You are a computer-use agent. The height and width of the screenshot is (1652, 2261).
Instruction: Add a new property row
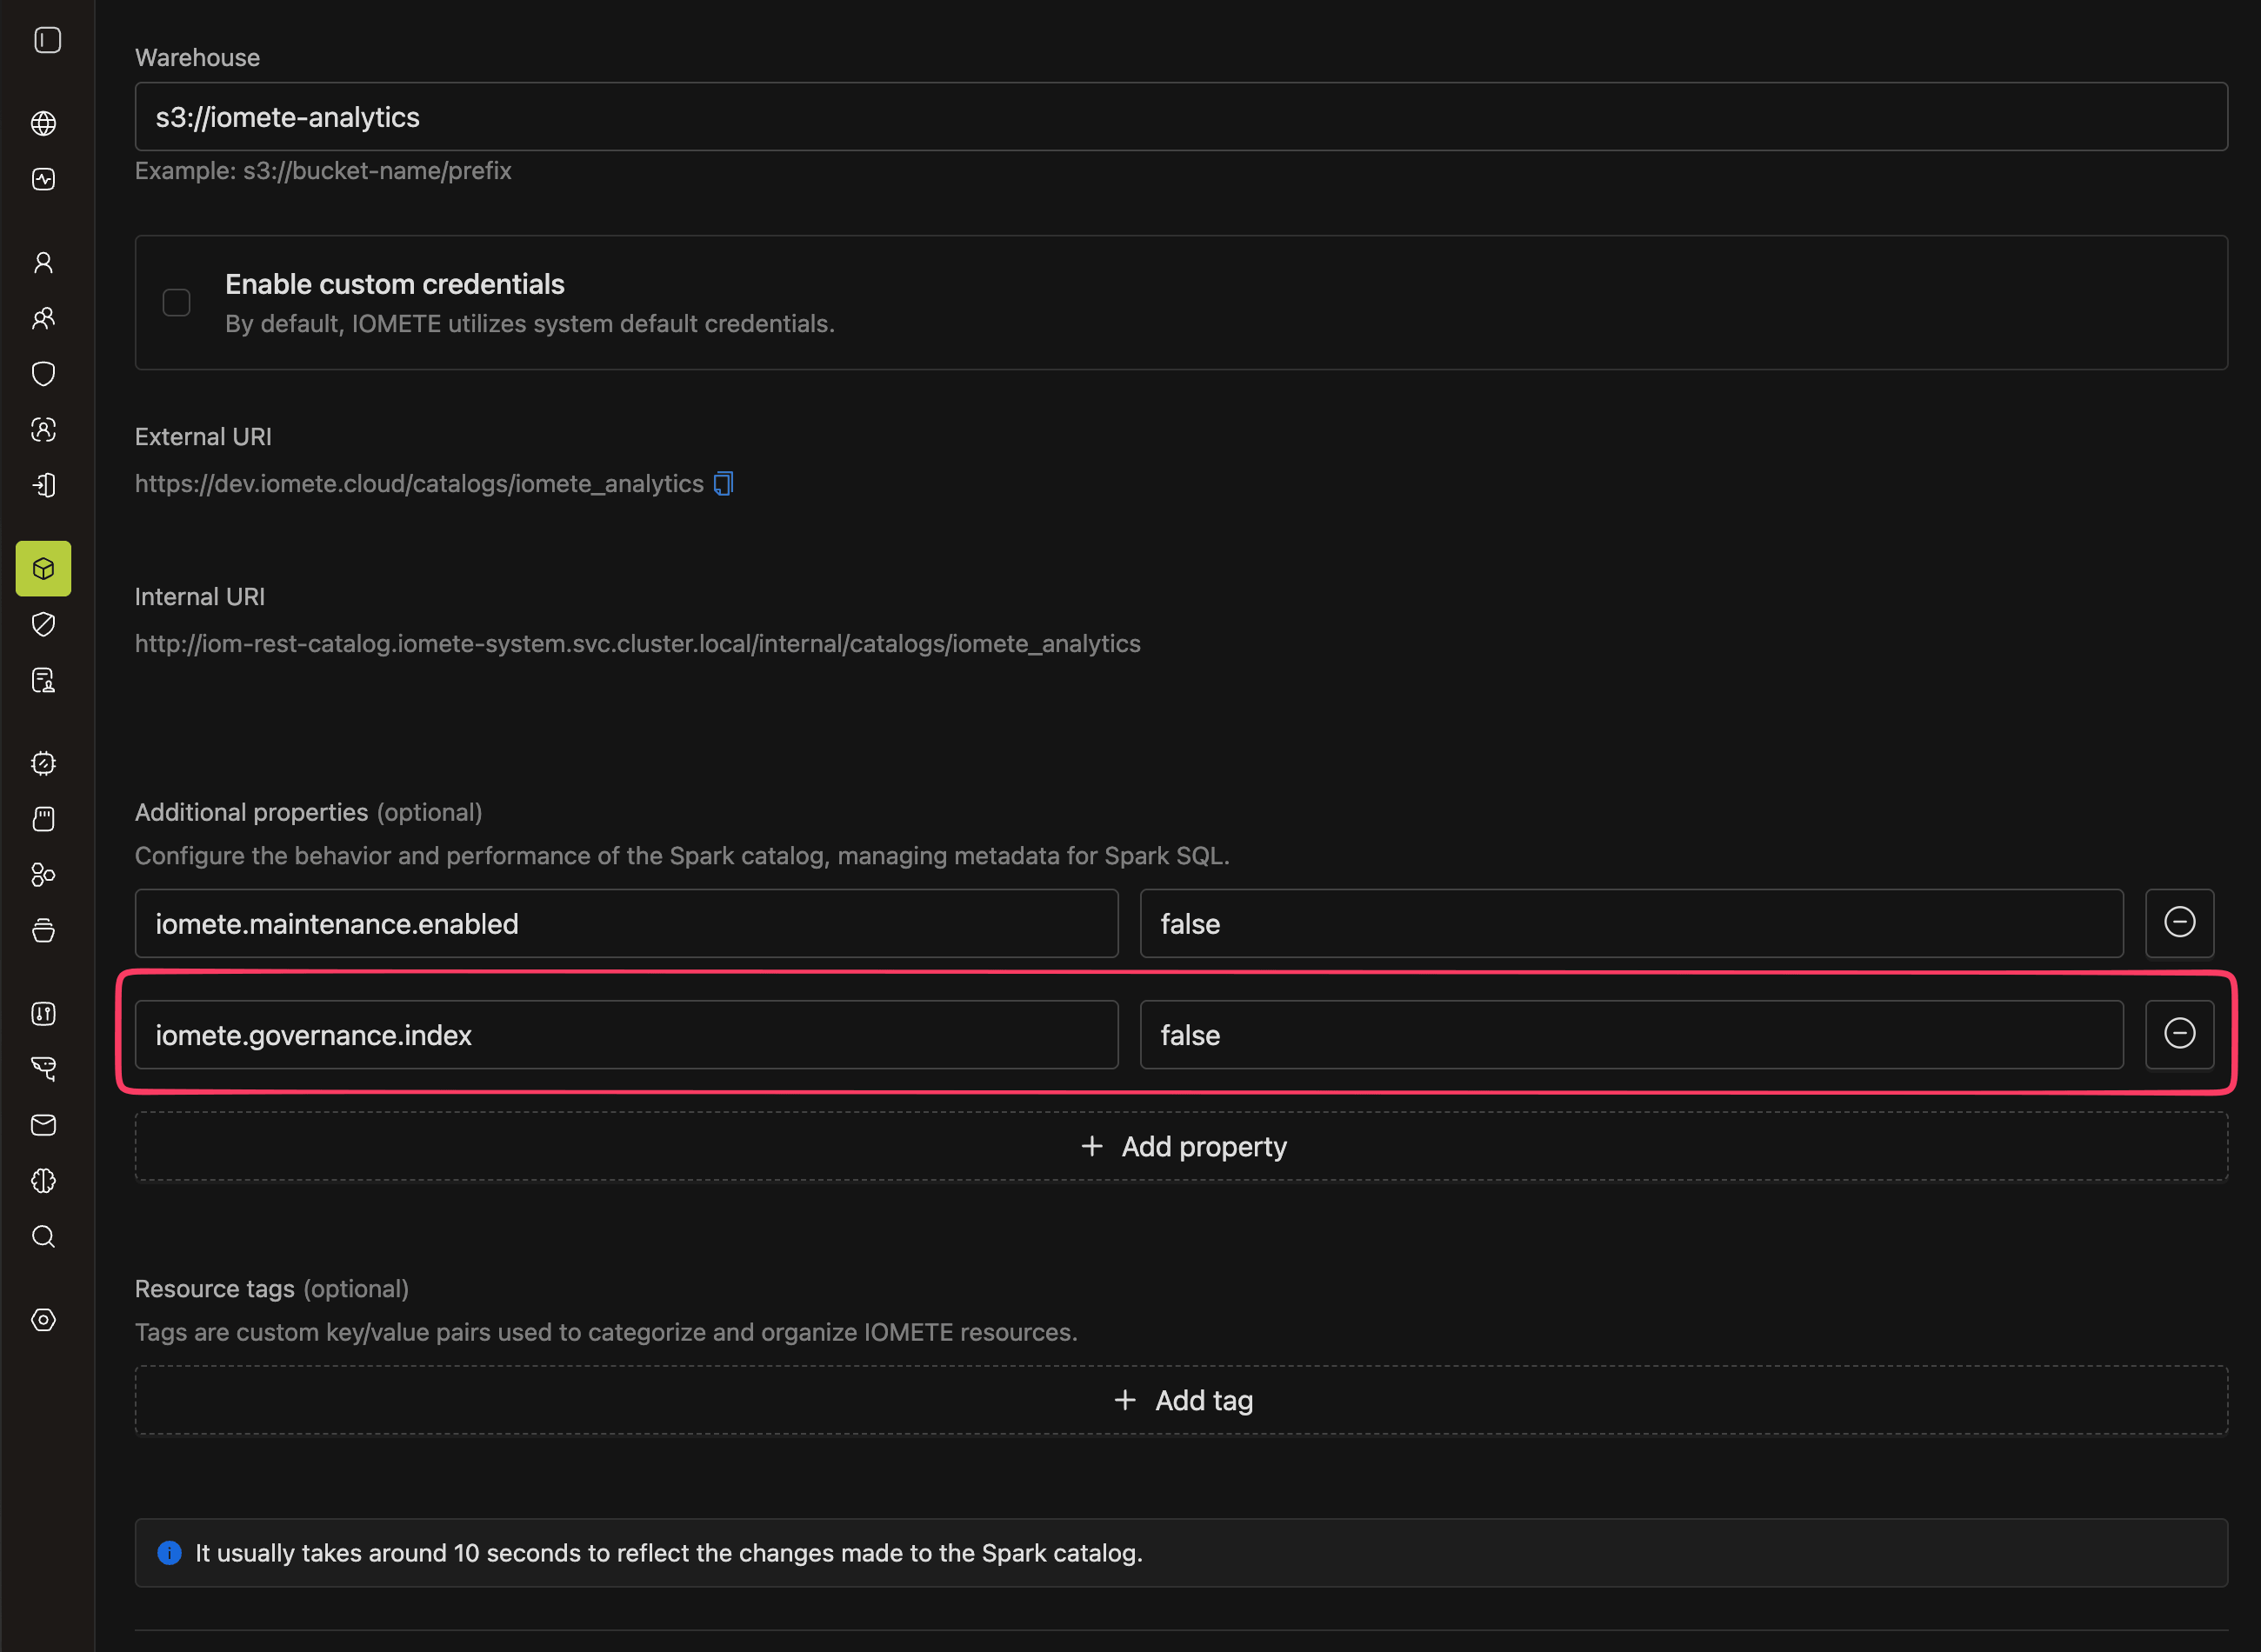[x=1181, y=1146]
